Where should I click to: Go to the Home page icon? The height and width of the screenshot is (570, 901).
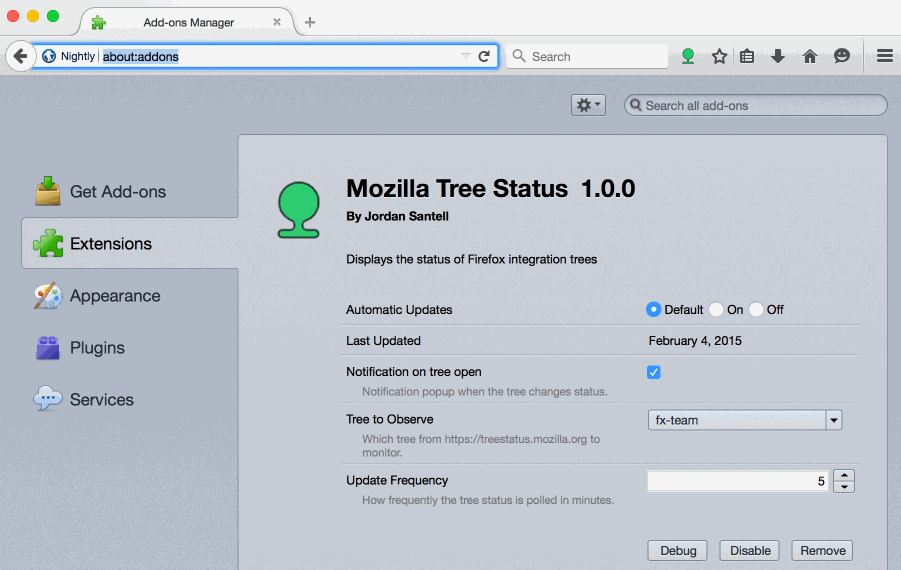(810, 56)
